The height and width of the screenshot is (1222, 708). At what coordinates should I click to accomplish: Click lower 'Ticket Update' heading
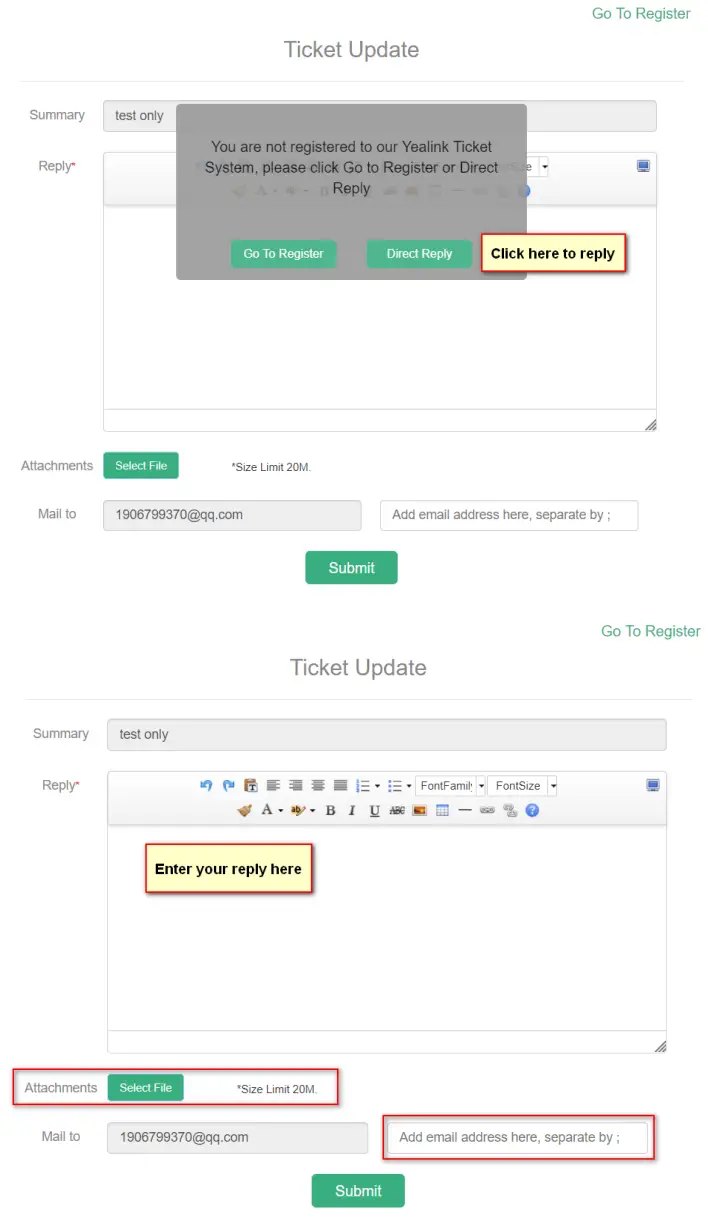coord(358,668)
